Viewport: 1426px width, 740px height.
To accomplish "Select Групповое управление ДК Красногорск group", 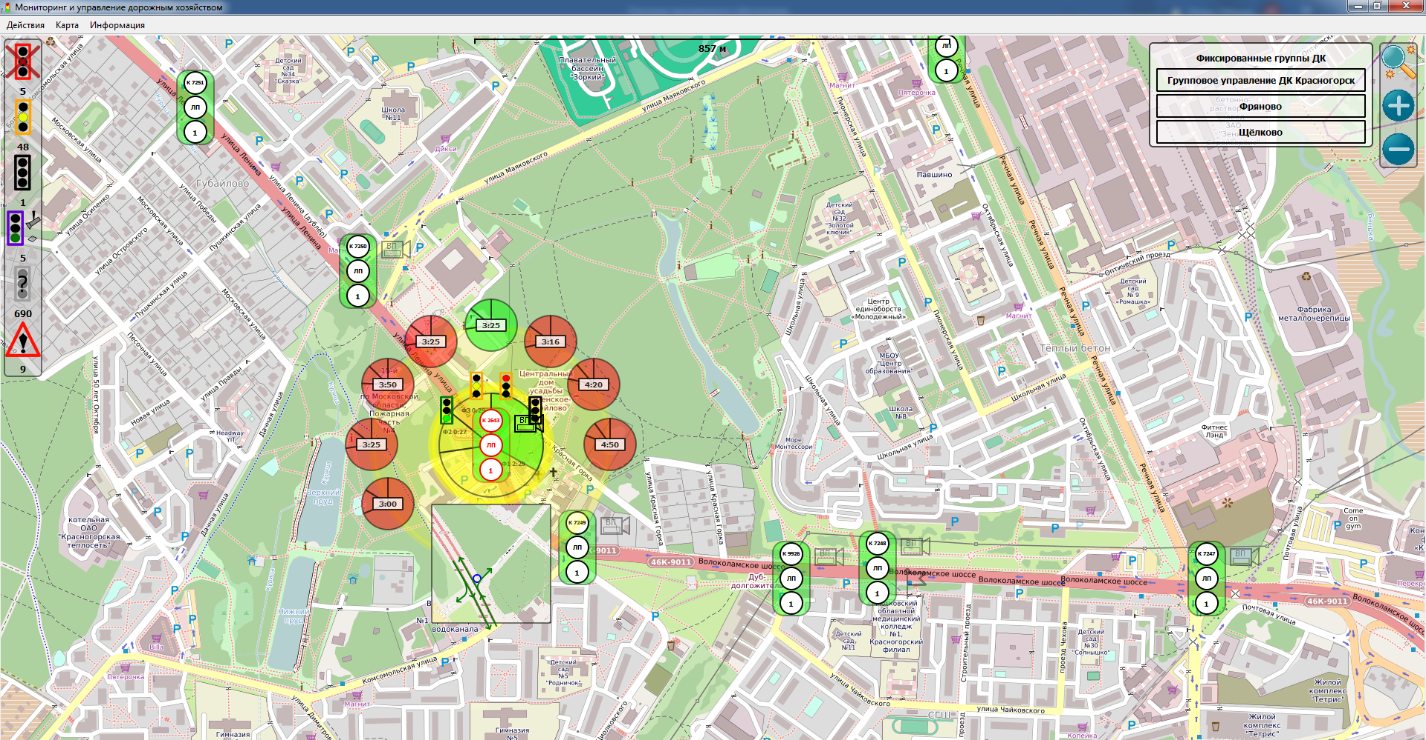I will (1260, 80).
